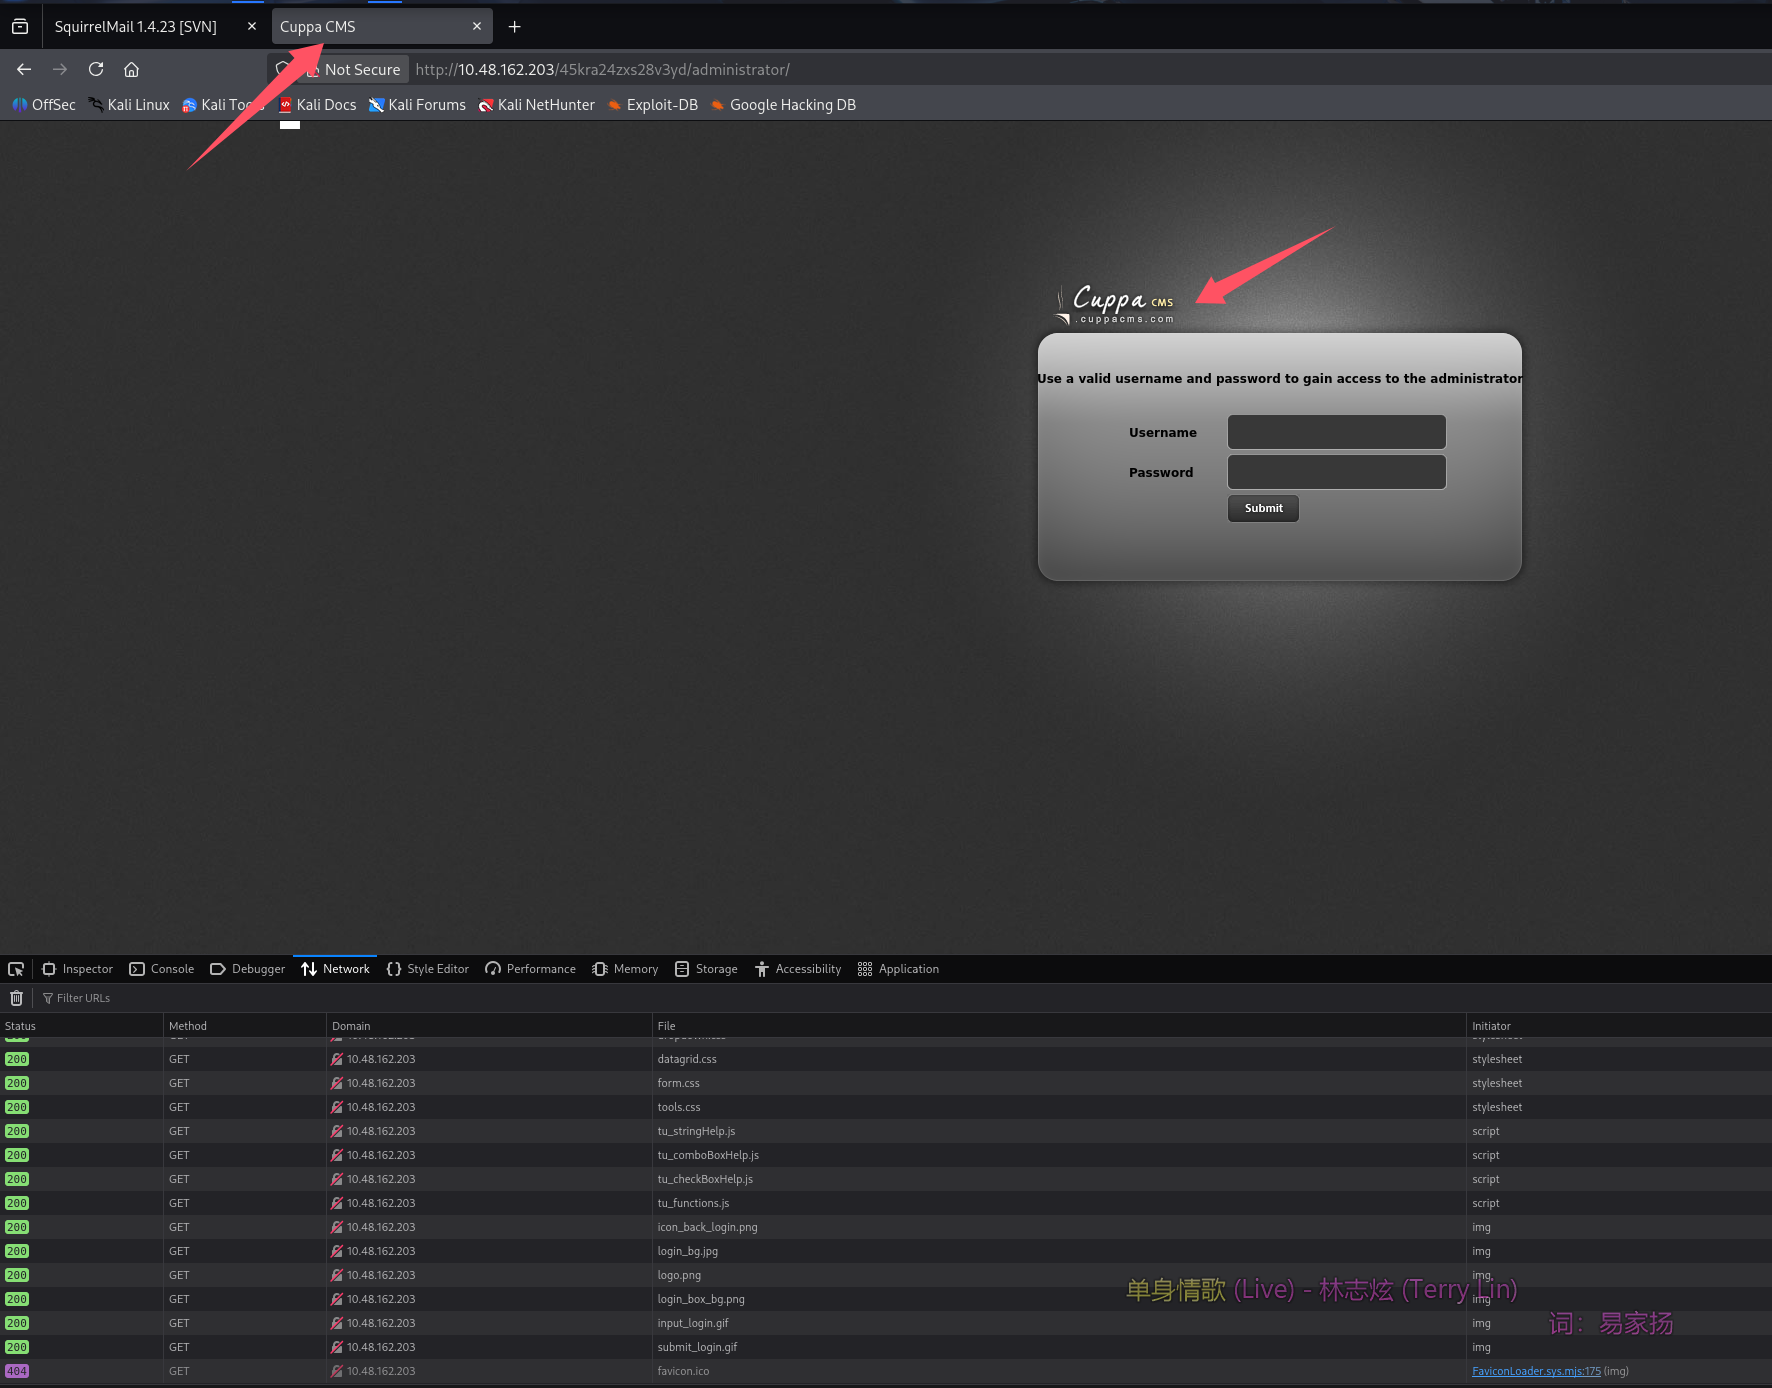Click the browser home icon
1772x1388 pixels.
pyautogui.click(x=131, y=69)
